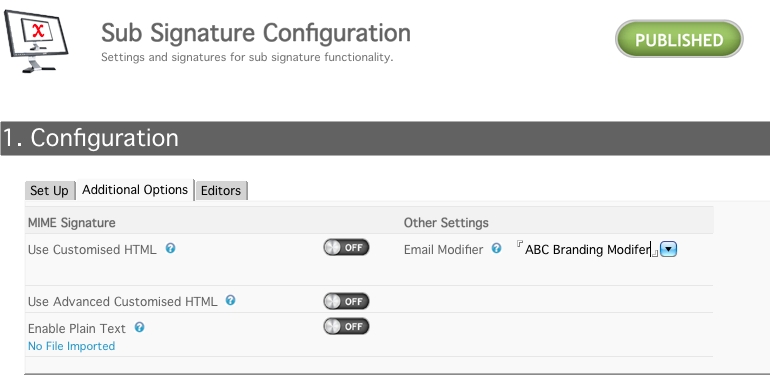Open help for Use Advanced Customised HTML
770x392 pixels.
point(230,300)
